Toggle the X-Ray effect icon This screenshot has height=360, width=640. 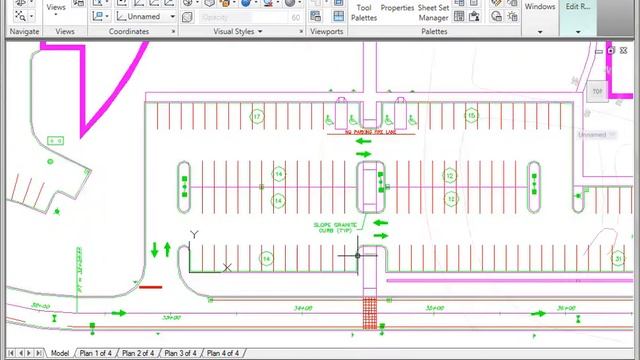(x=187, y=17)
